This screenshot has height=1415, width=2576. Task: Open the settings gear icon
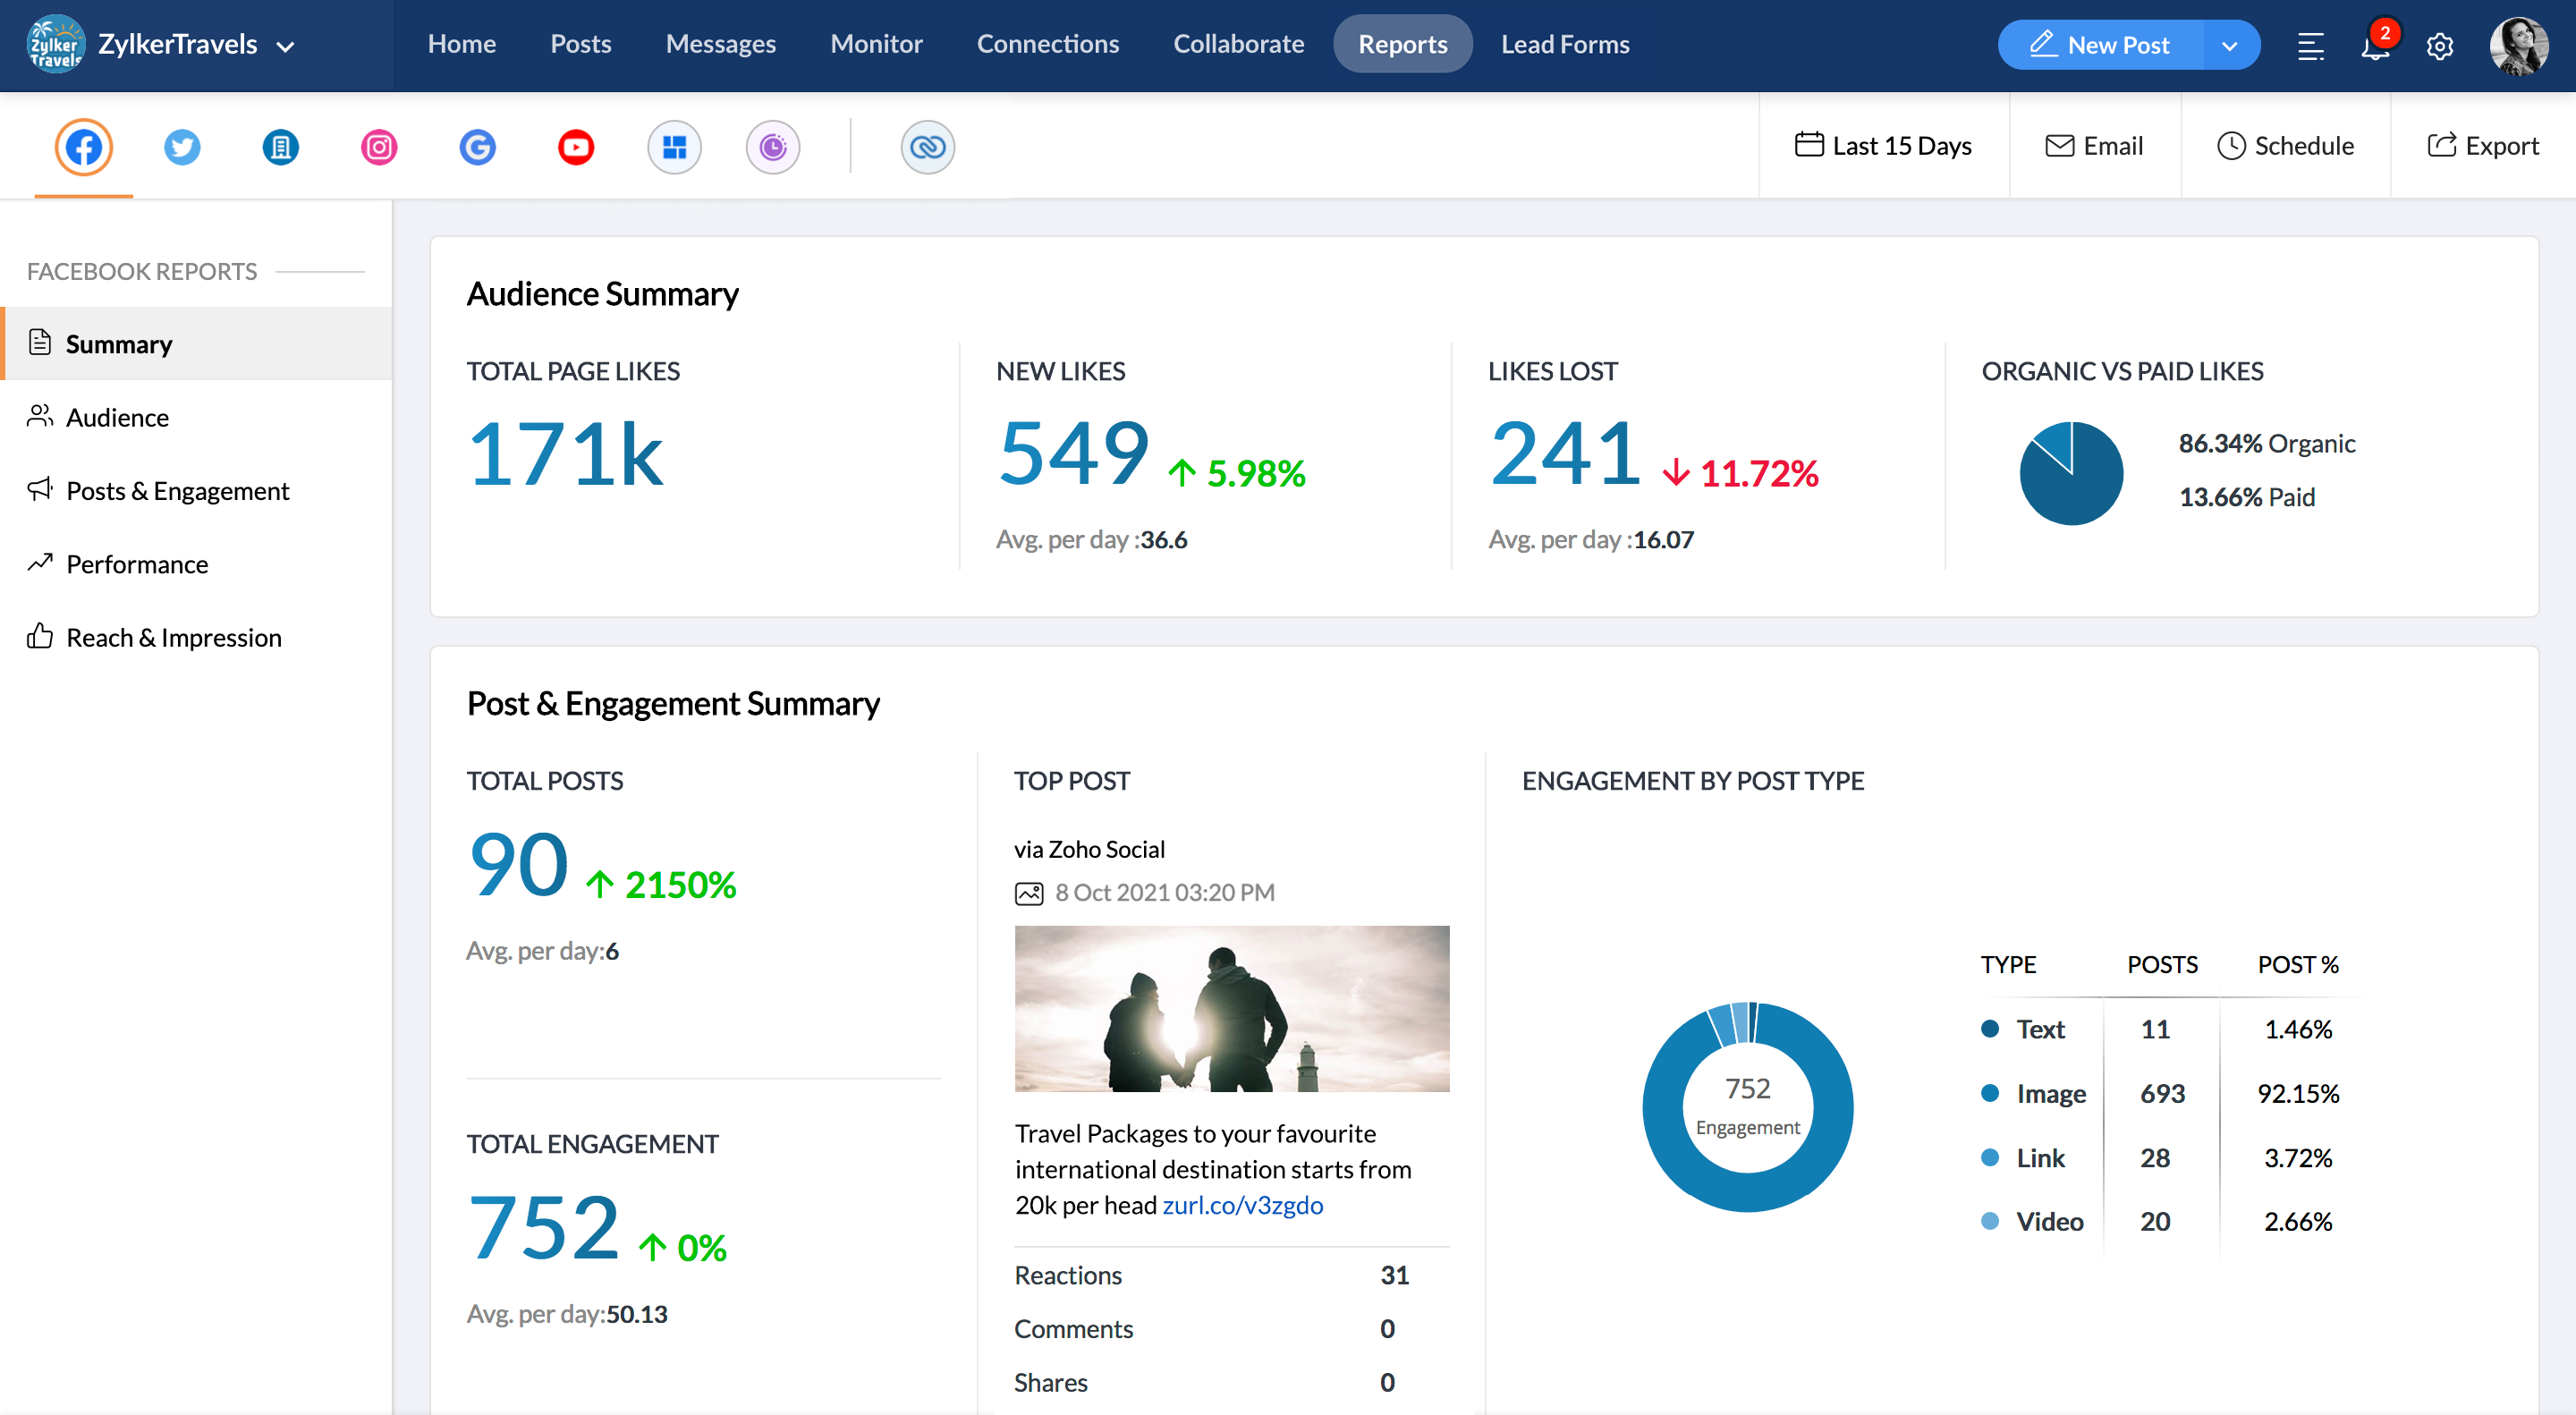(2440, 46)
